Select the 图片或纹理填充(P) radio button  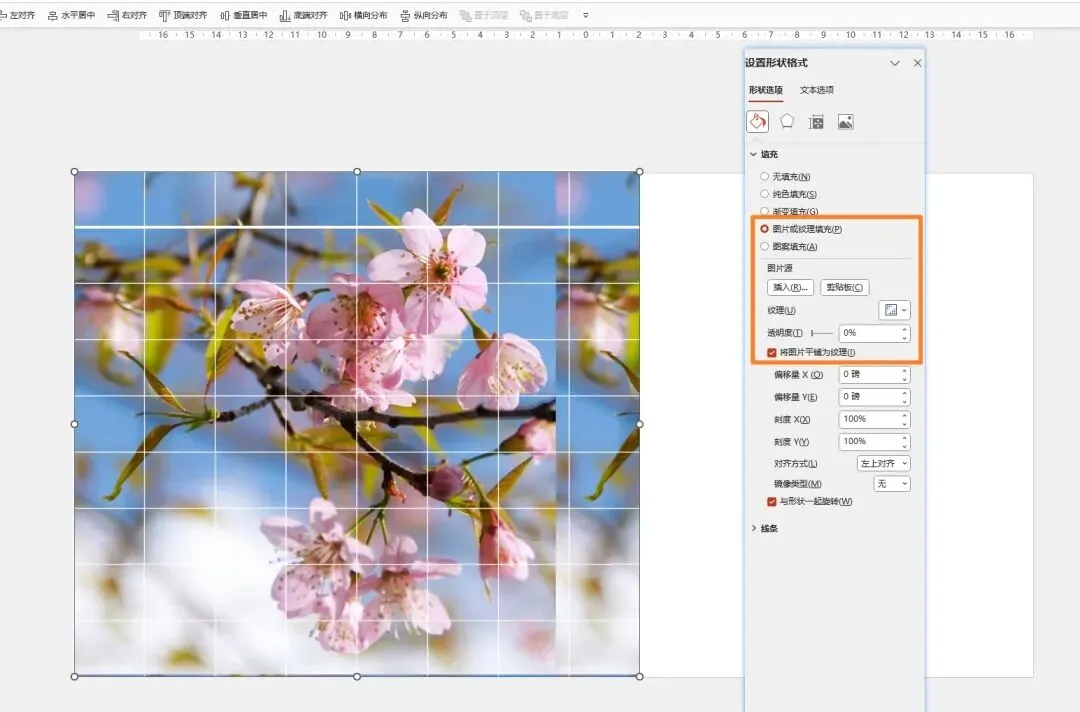tap(765, 229)
